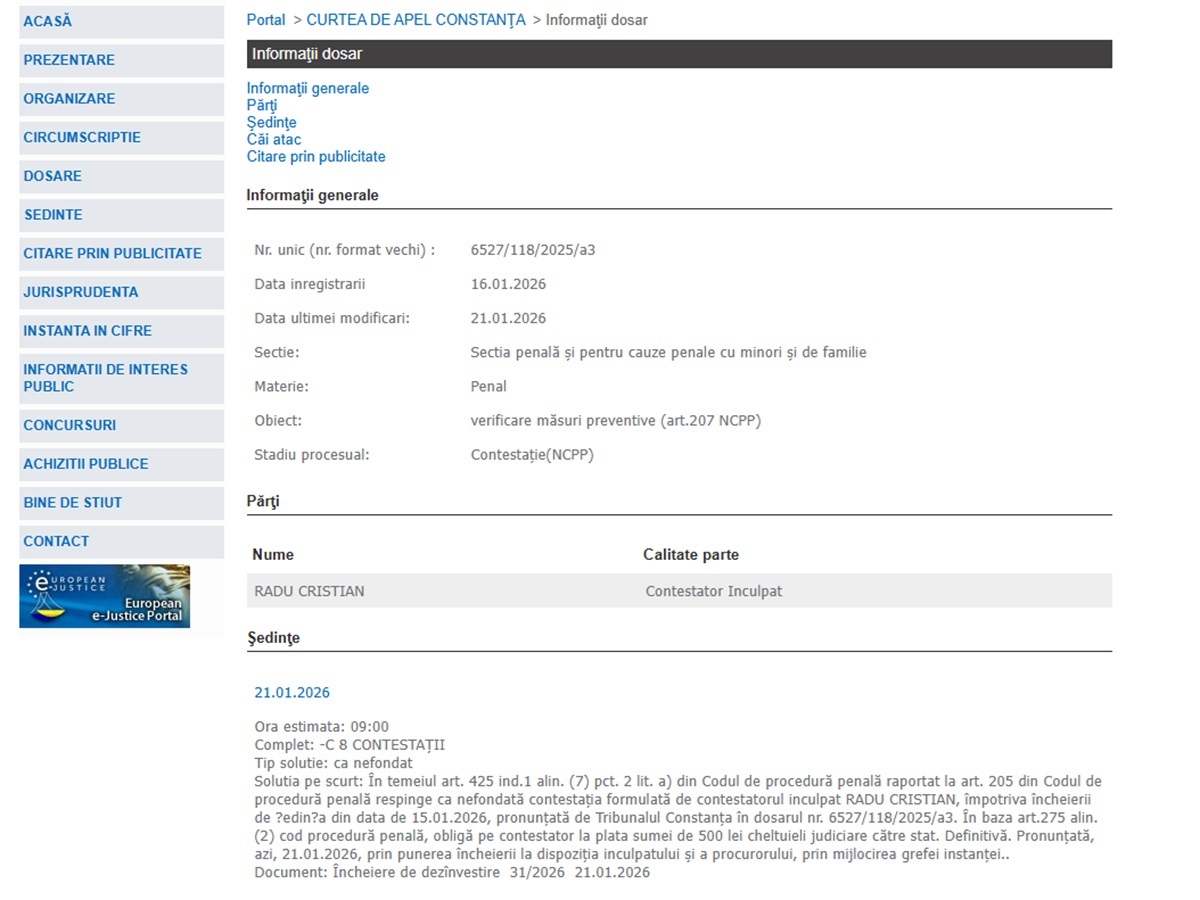Open INSTANTA IN CIFRE sidebar item

121,331
